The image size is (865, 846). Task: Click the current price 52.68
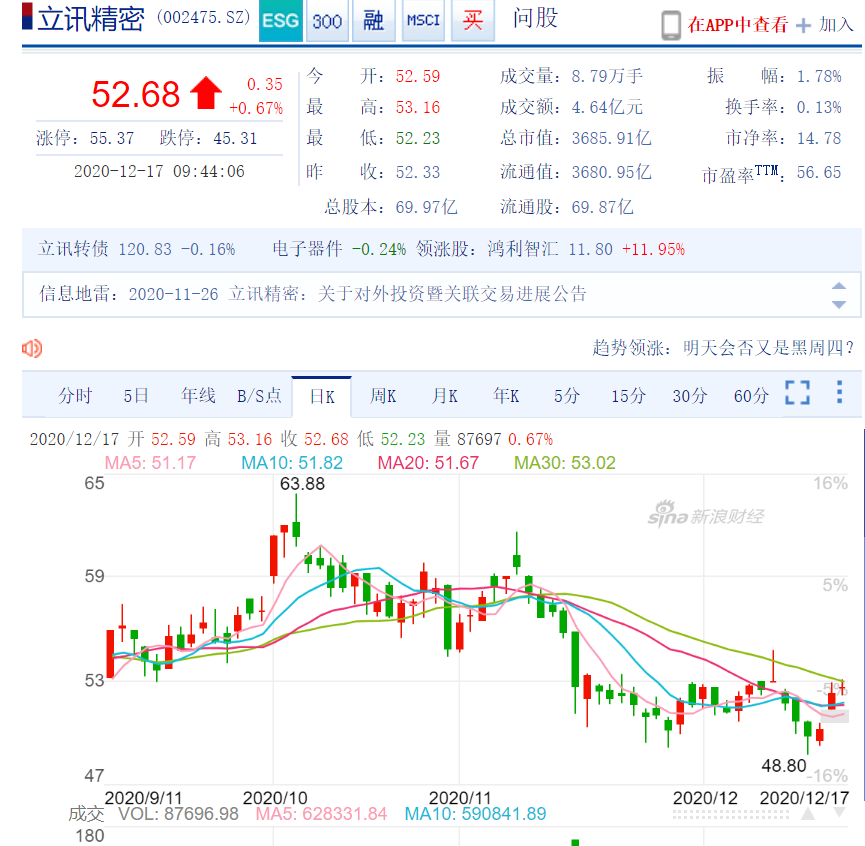(x=136, y=94)
